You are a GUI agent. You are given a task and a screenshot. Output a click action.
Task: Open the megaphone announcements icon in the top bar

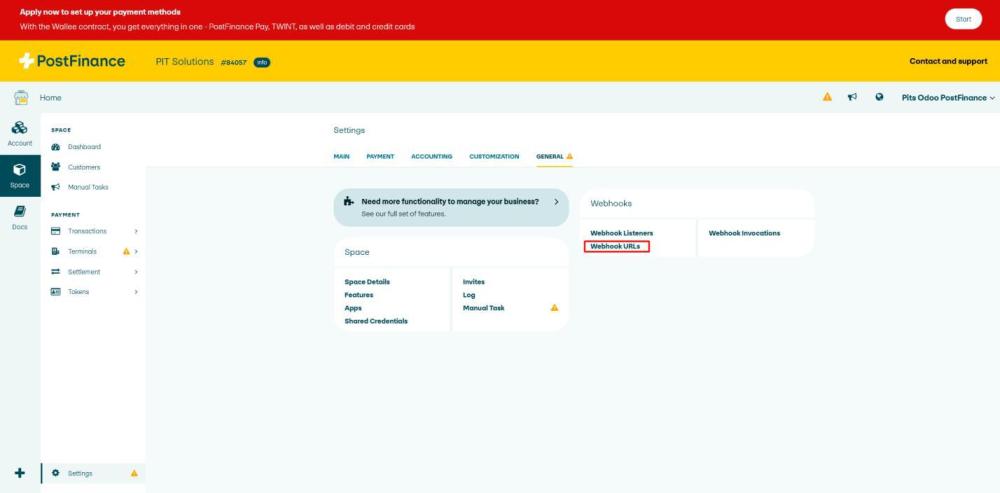[x=852, y=97]
